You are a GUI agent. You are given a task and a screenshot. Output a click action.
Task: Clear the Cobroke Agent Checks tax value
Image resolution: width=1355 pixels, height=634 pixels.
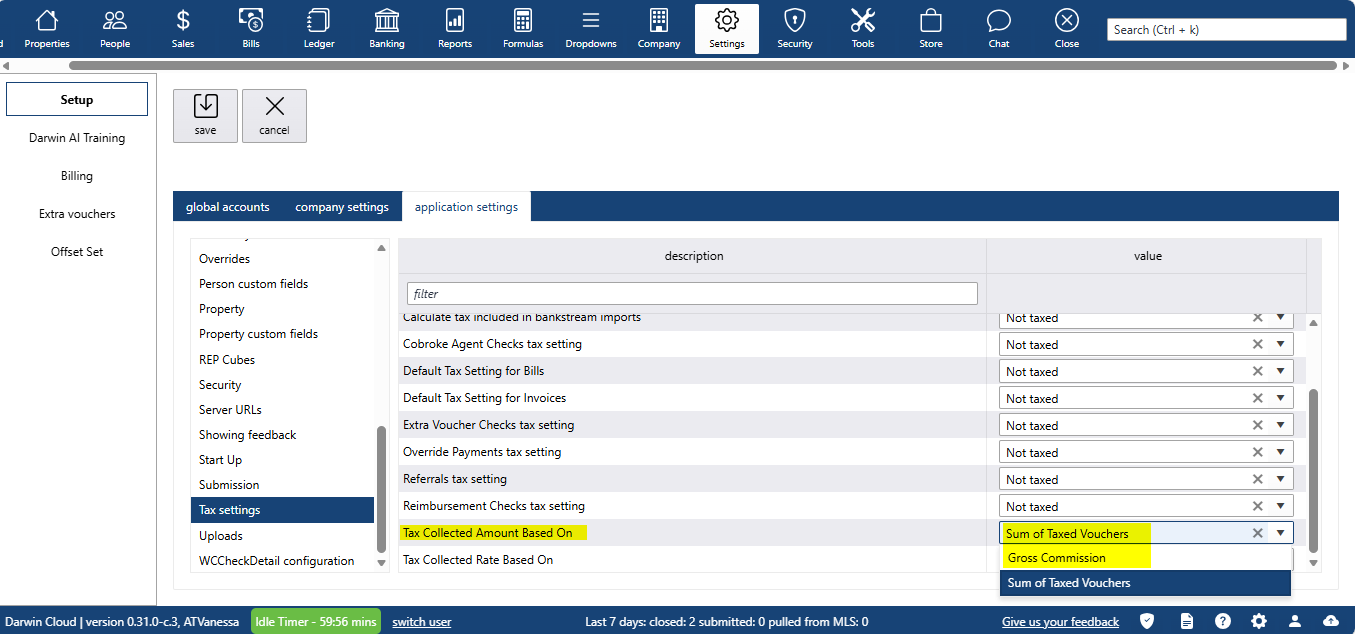point(1258,345)
